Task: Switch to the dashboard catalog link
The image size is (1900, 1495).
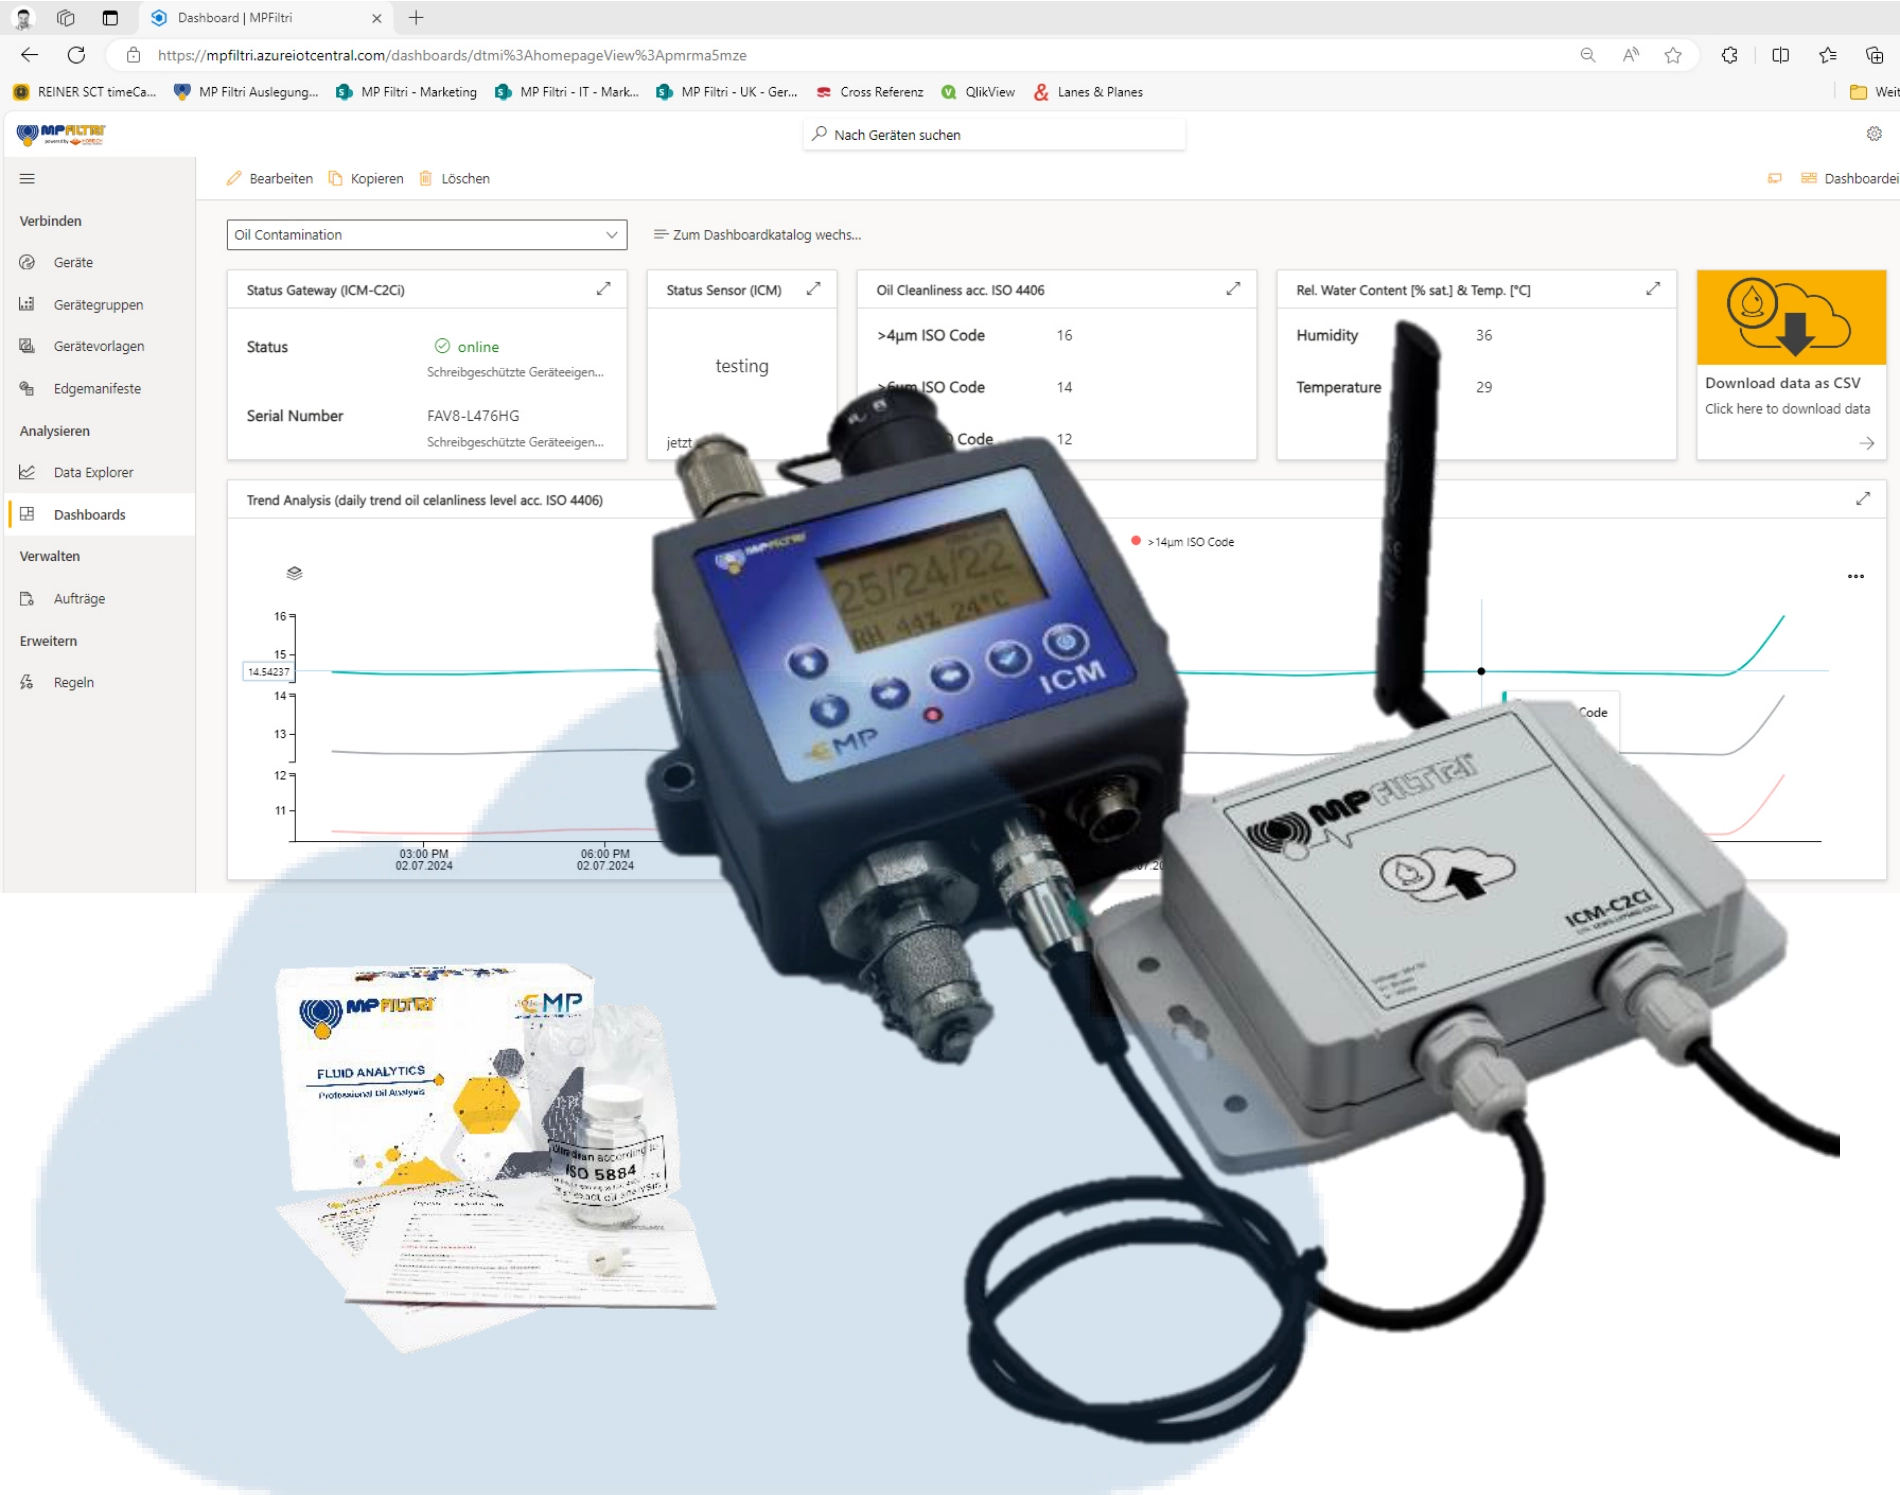Action: [757, 235]
